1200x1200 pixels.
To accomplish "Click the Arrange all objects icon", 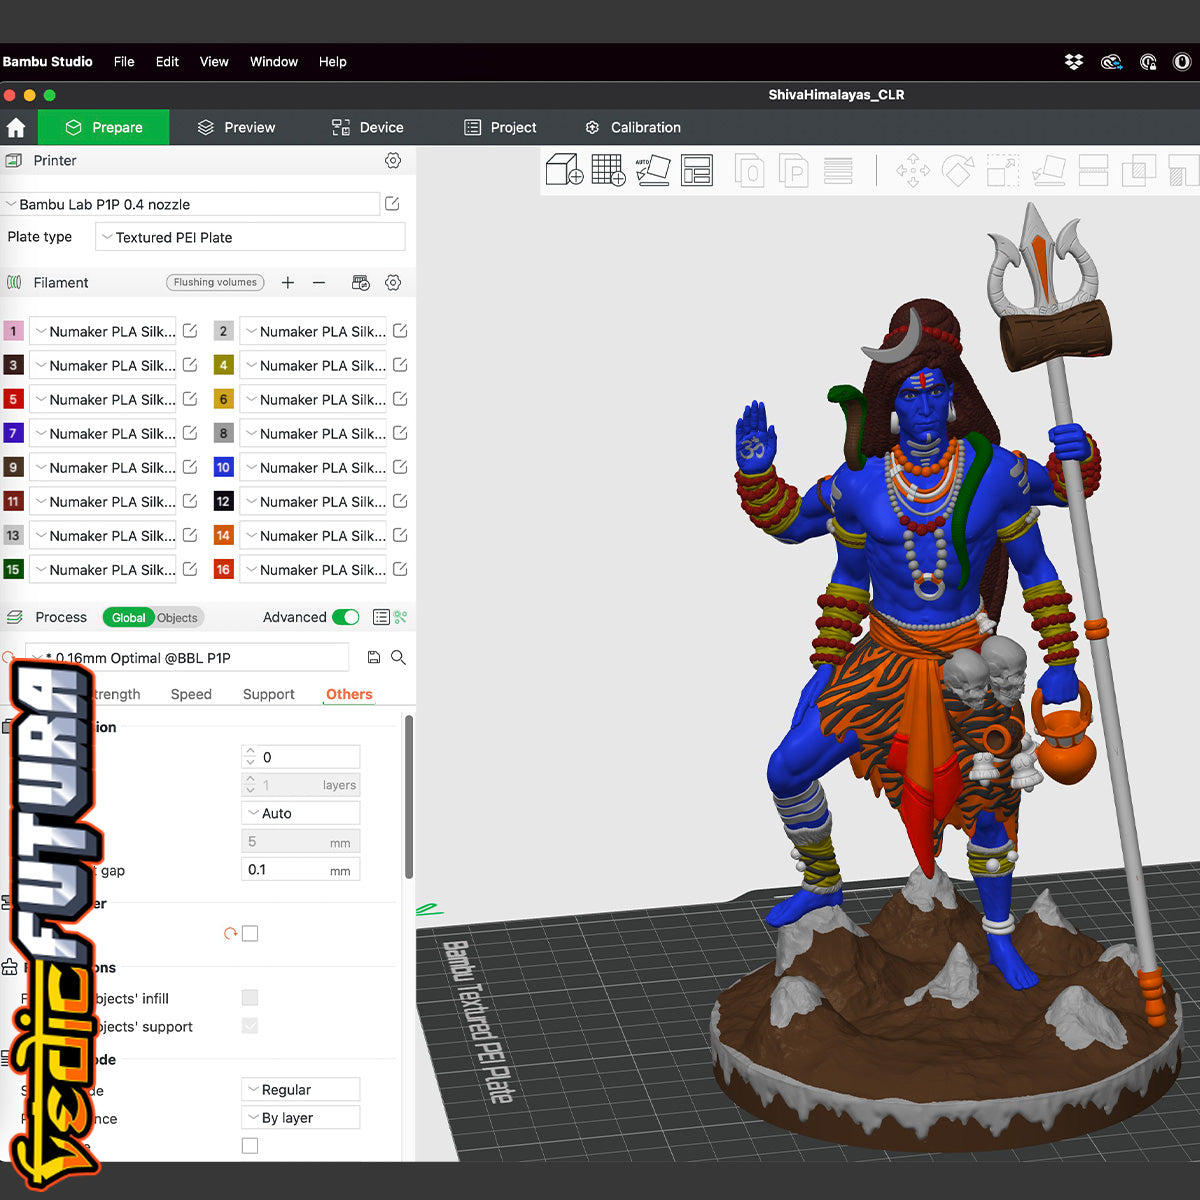I will (x=696, y=170).
